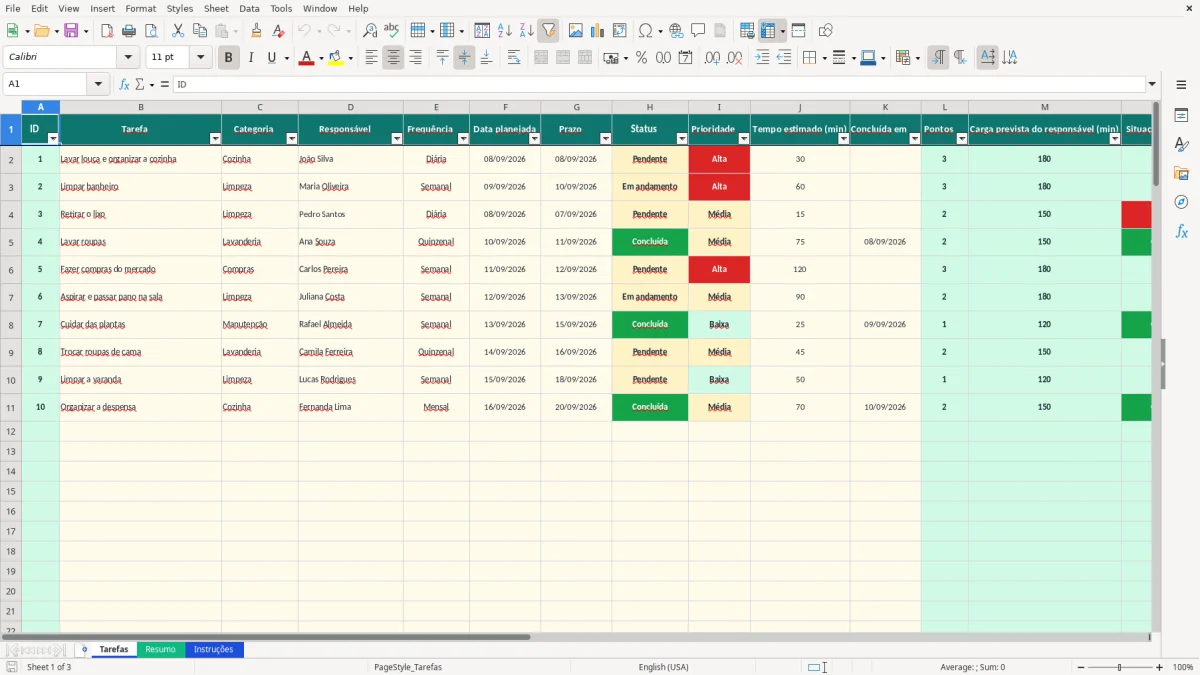Open the Function Wizard fx icon

point(124,84)
